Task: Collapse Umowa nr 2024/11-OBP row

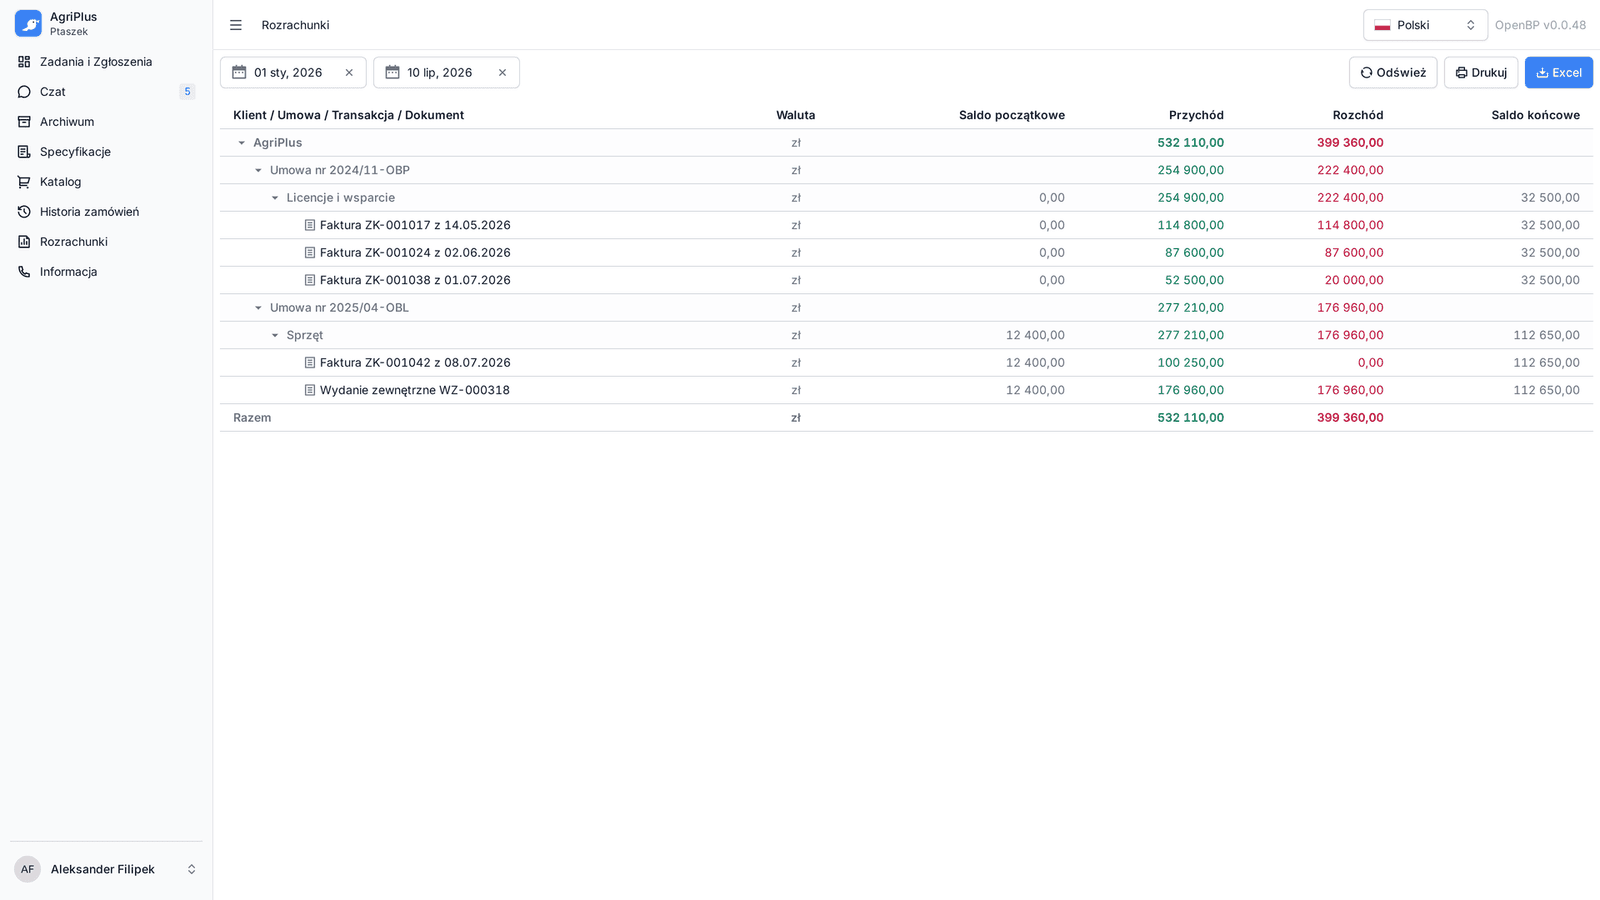Action: [x=258, y=170]
